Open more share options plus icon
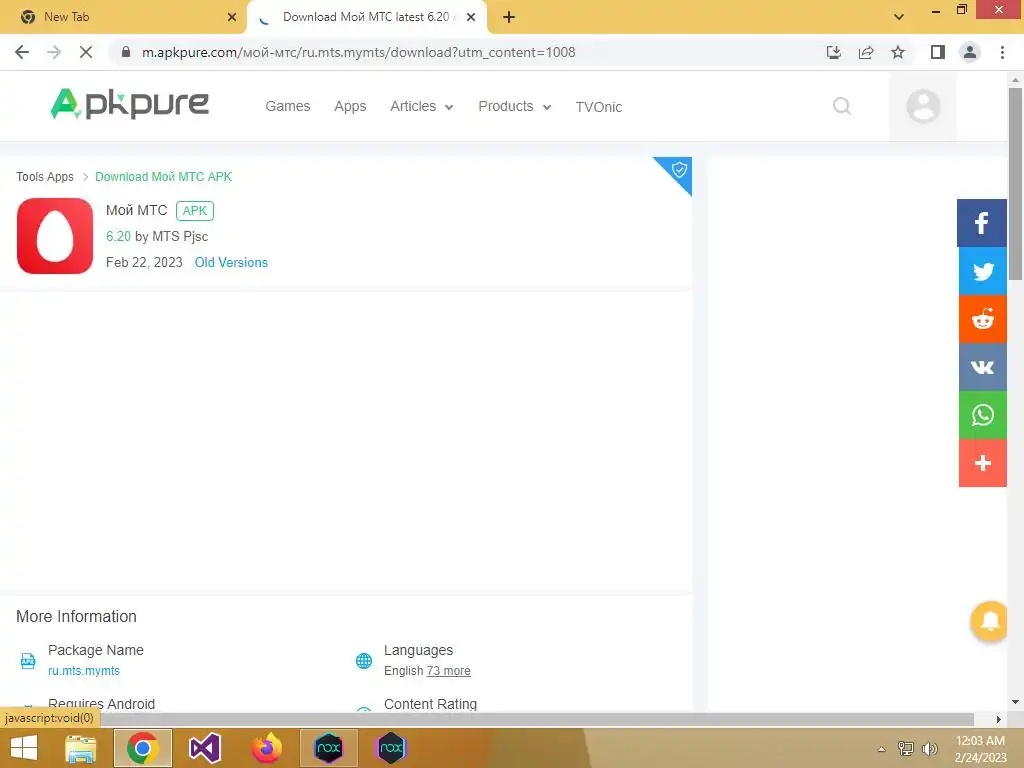The width and height of the screenshot is (1024, 768). tap(982, 463)
